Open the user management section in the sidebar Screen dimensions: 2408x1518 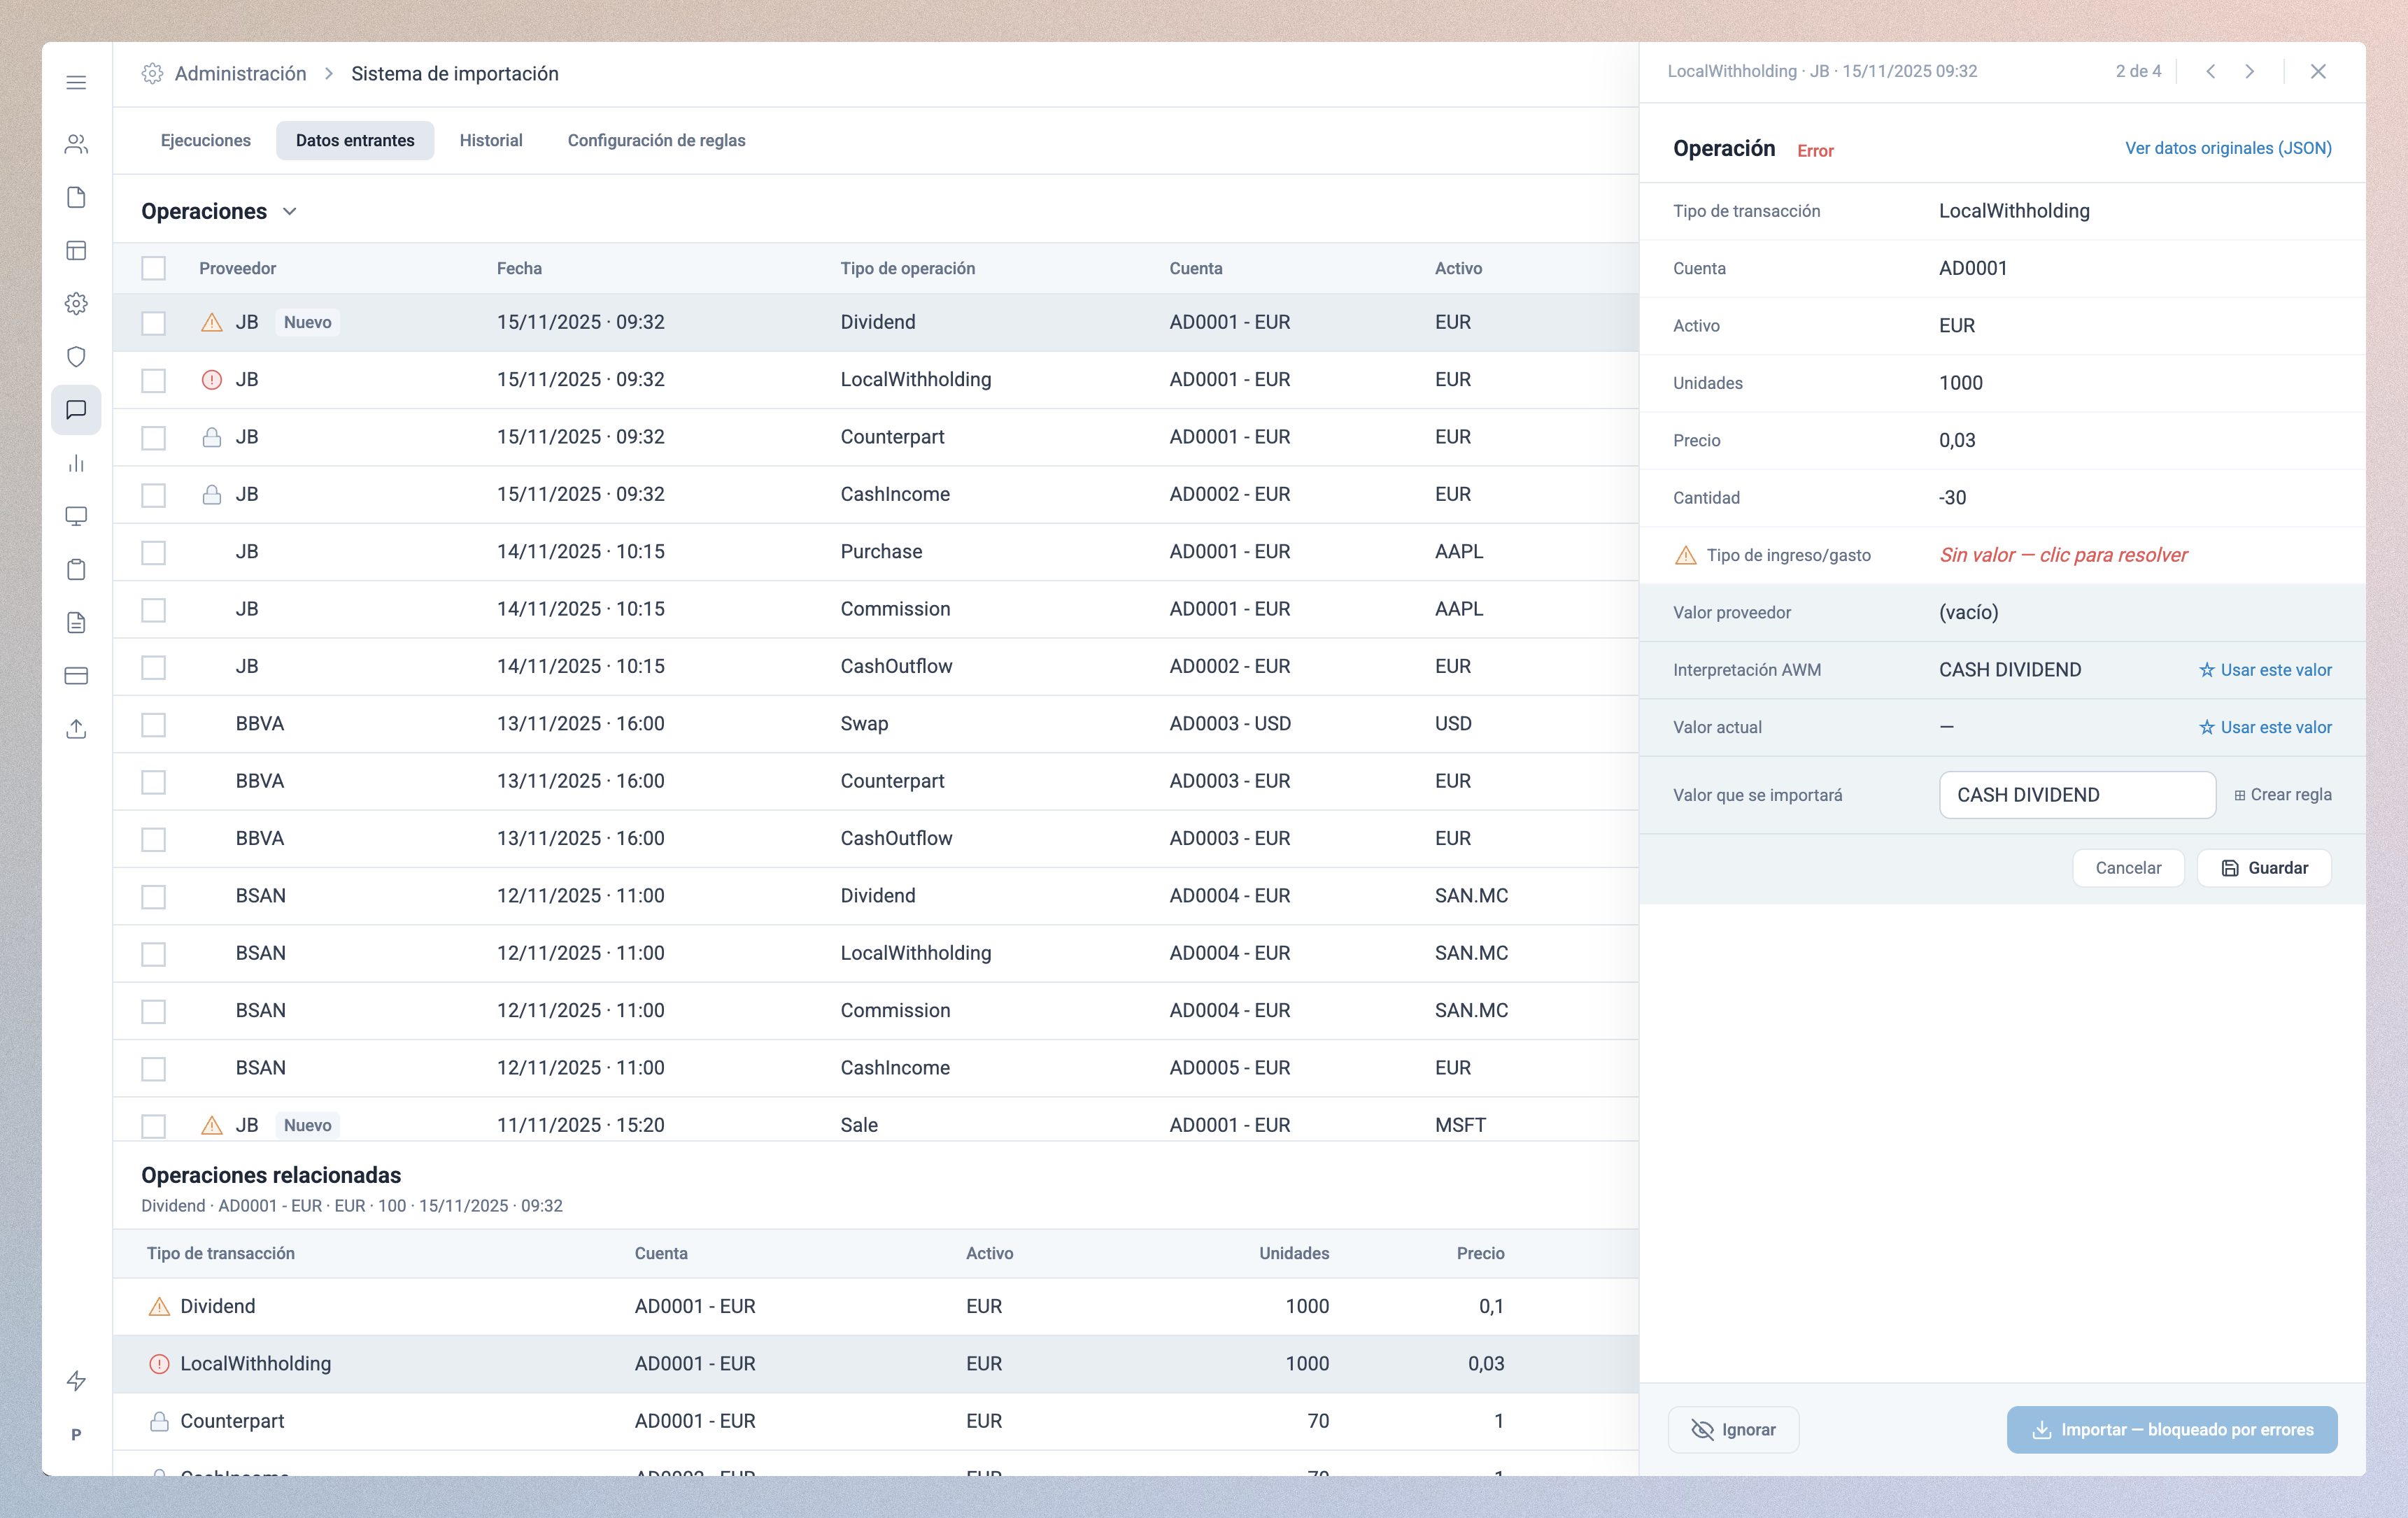click(76, 144)
